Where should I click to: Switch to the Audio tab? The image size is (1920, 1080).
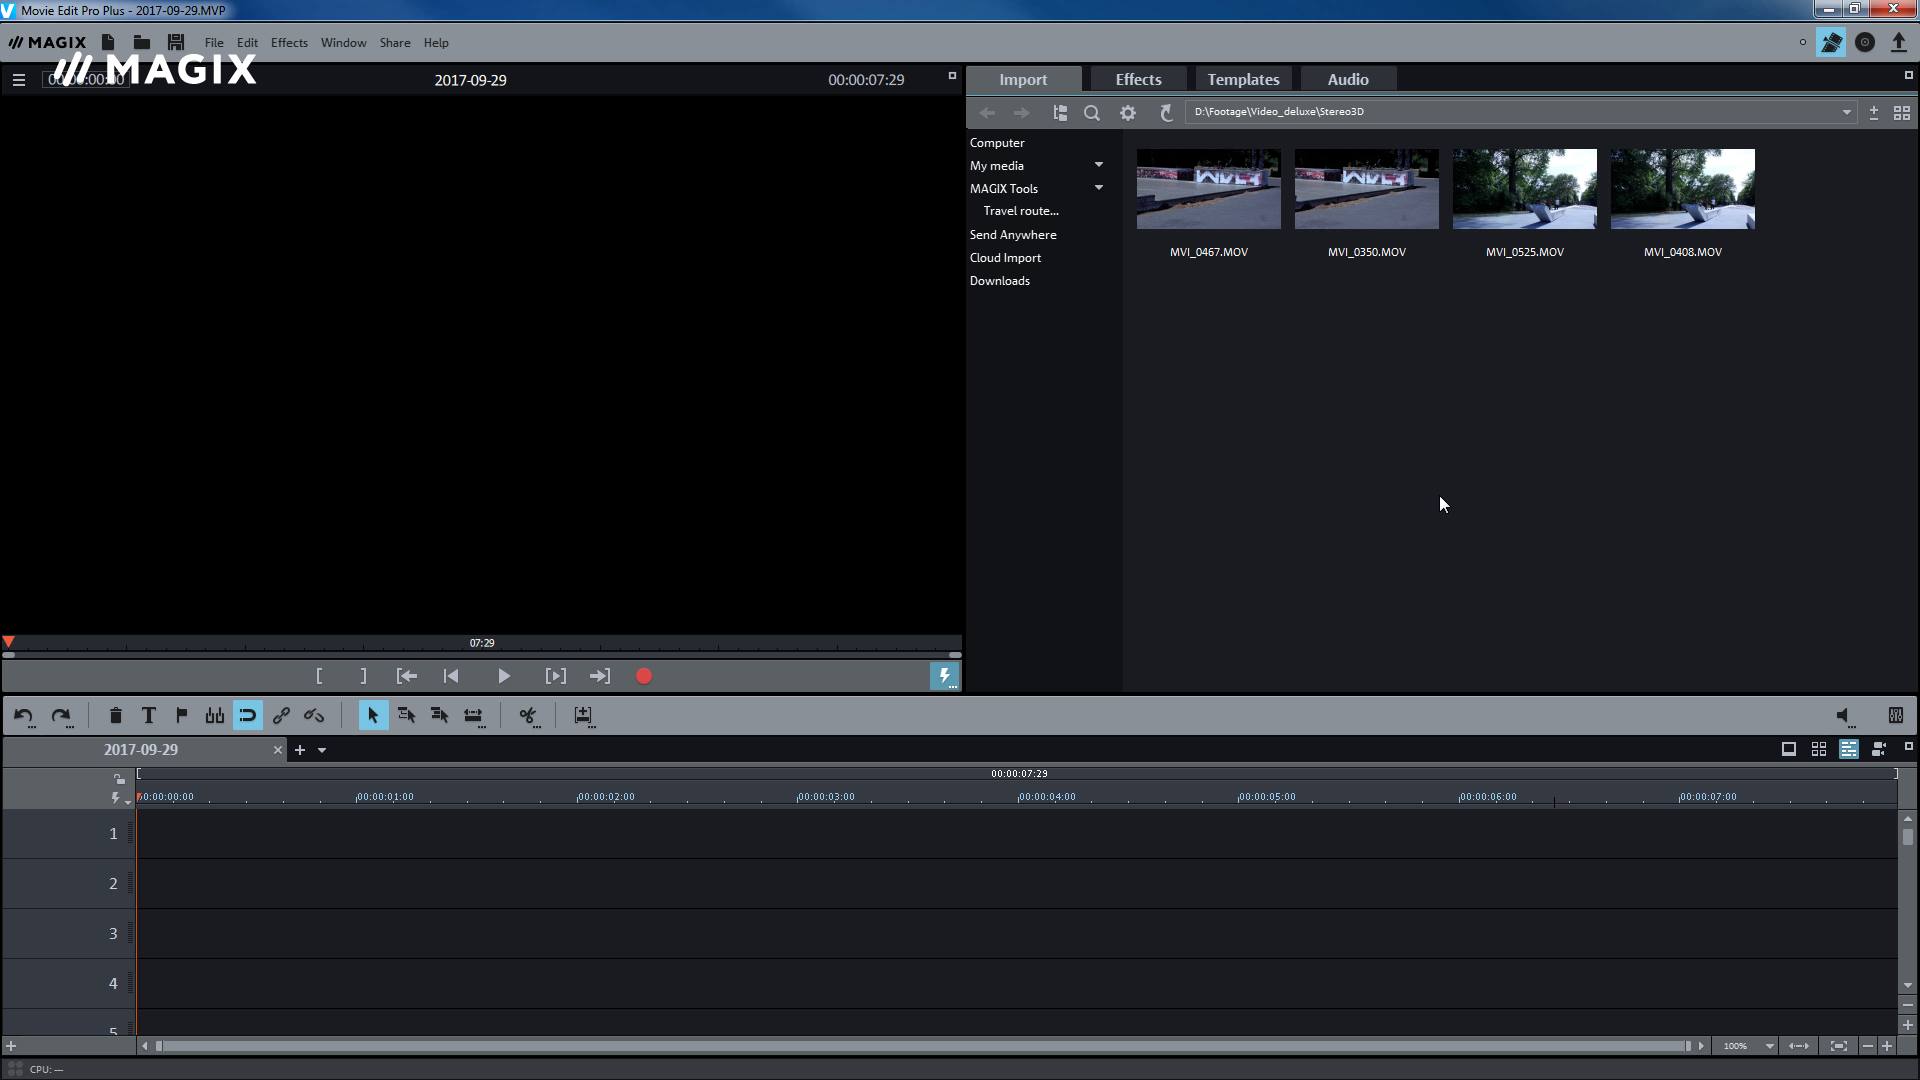[1348, 79]
